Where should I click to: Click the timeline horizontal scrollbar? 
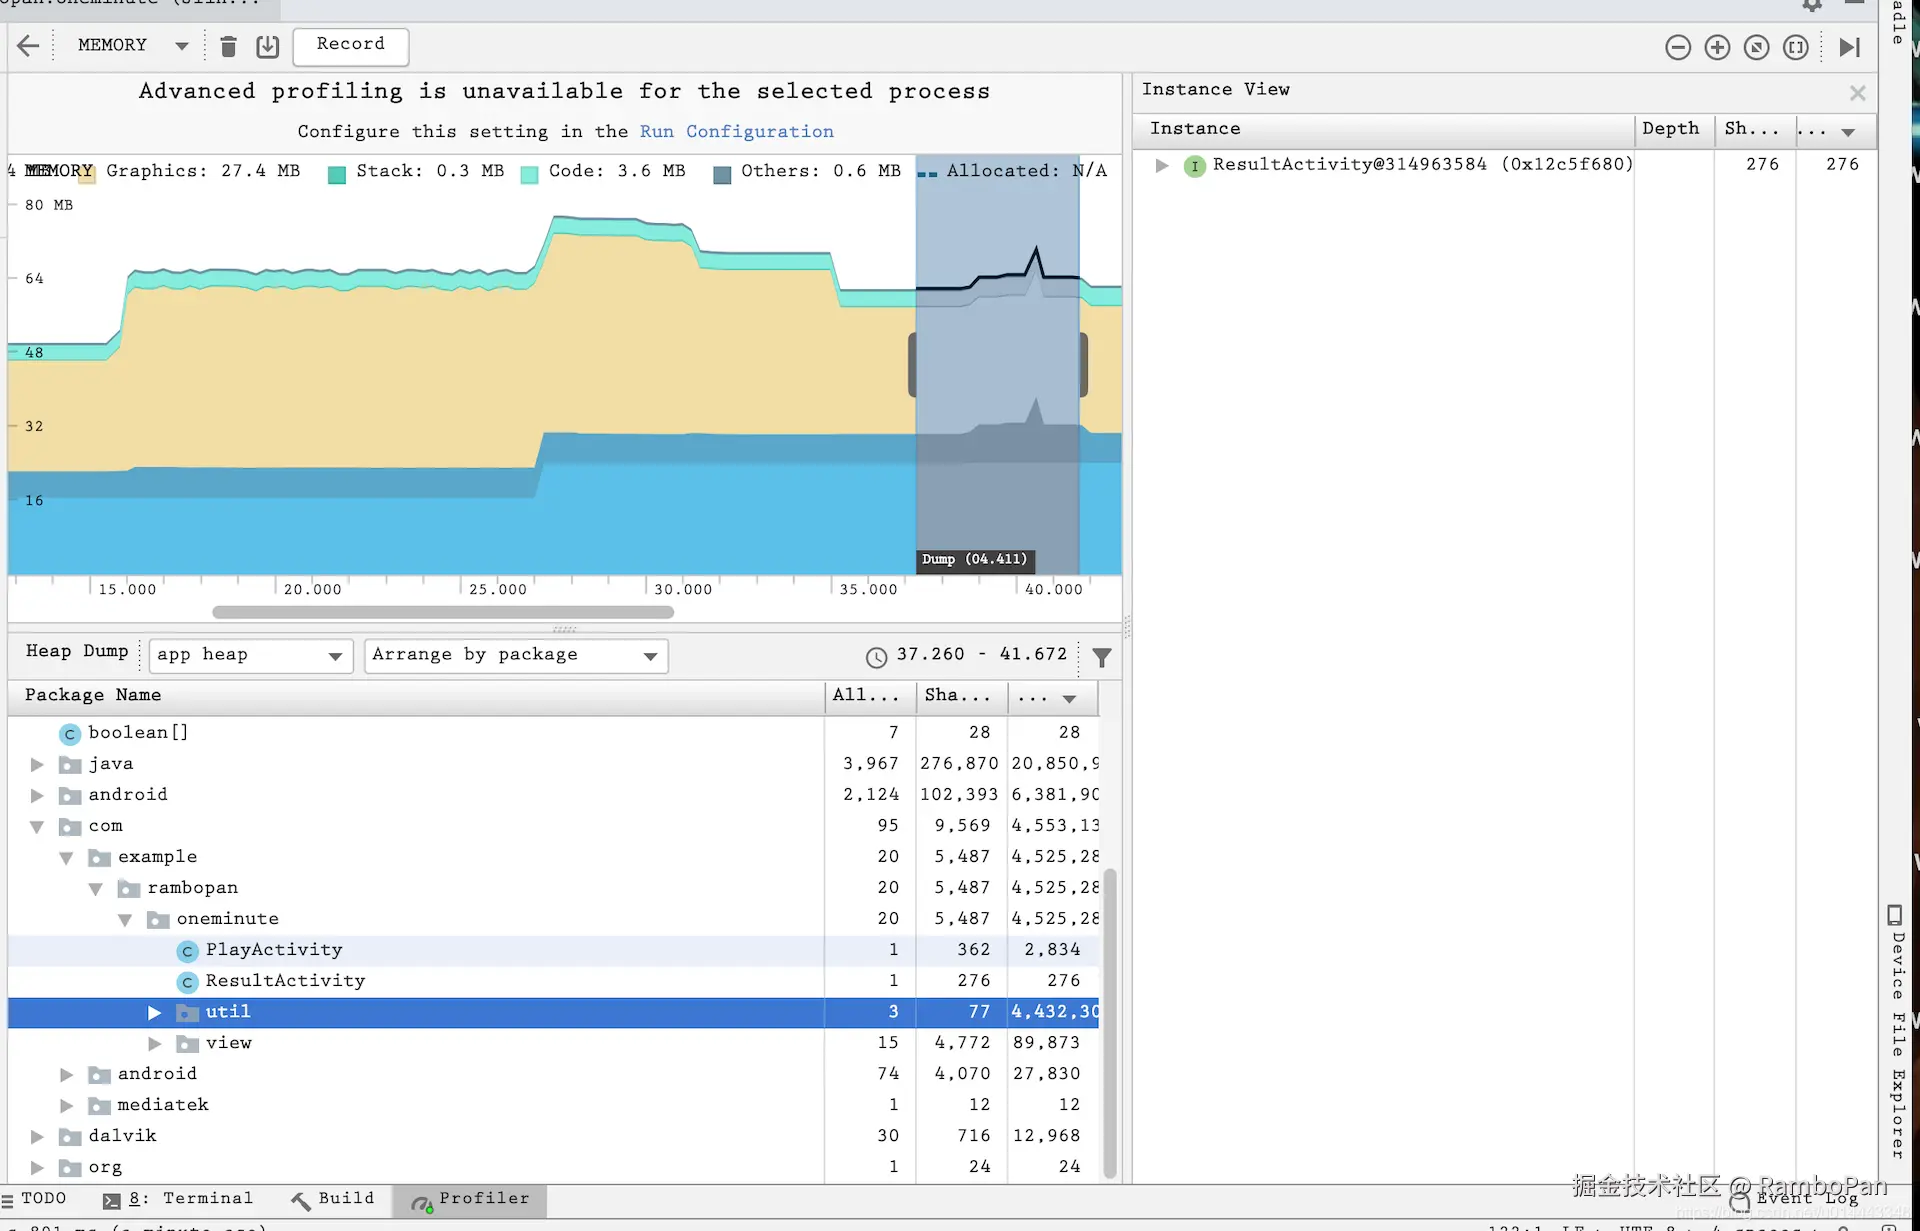(x=443, y=612)
